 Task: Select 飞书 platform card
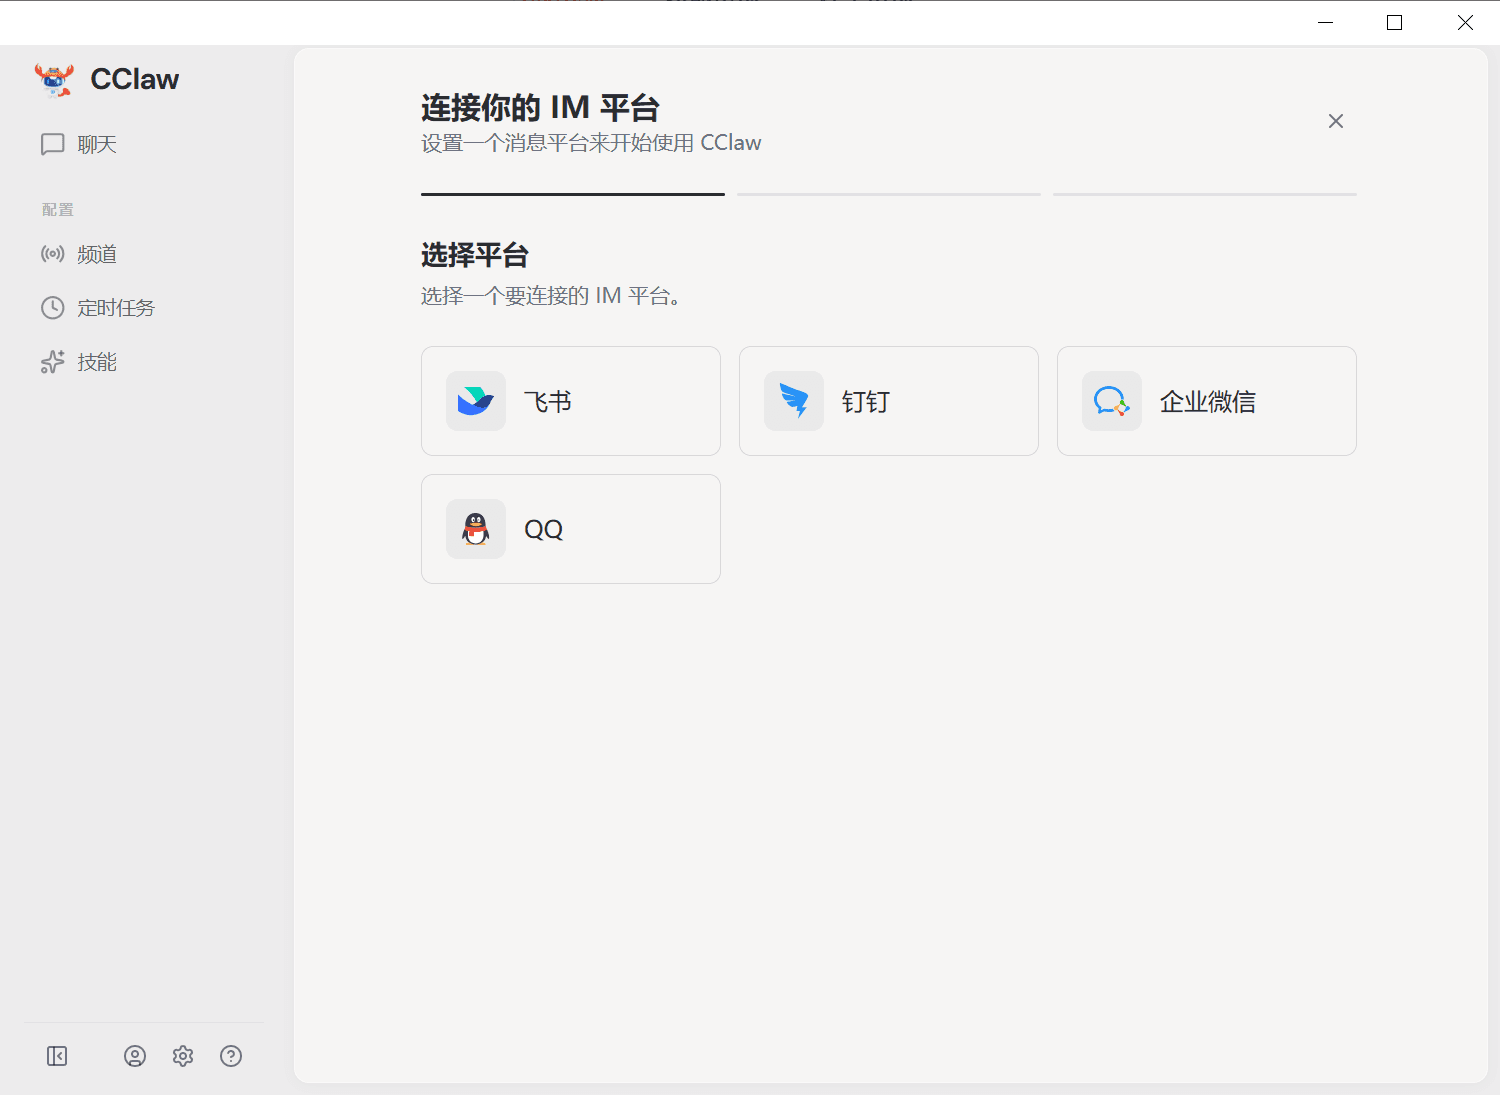[x=571, y=401]
